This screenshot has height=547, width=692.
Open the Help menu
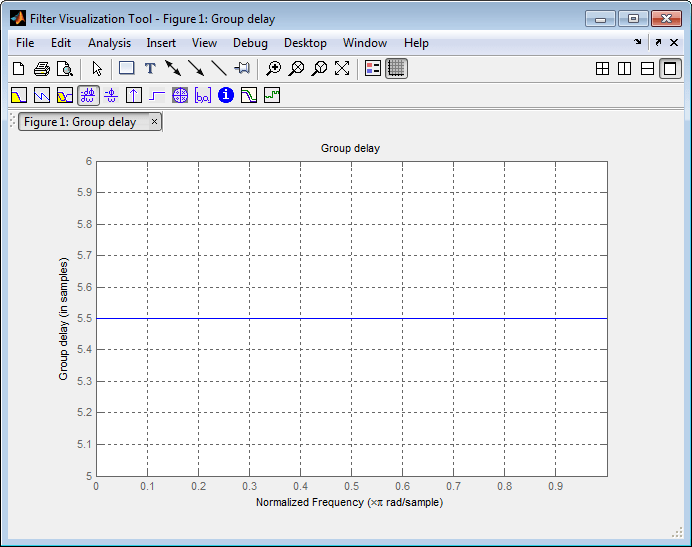pyautogui.click(x=416, y=43)
